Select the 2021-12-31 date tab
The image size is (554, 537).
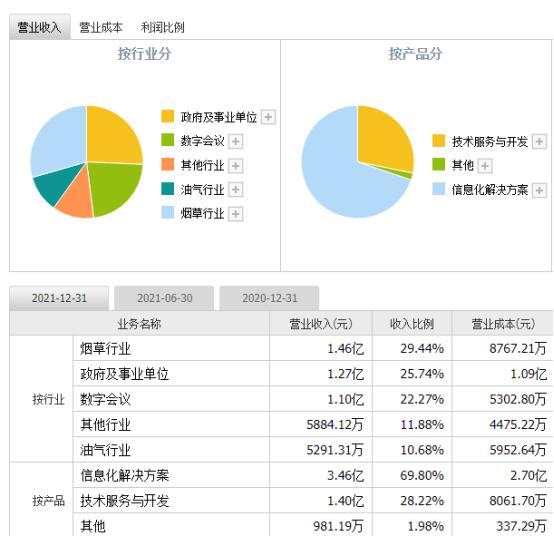(x=59, y=298)
